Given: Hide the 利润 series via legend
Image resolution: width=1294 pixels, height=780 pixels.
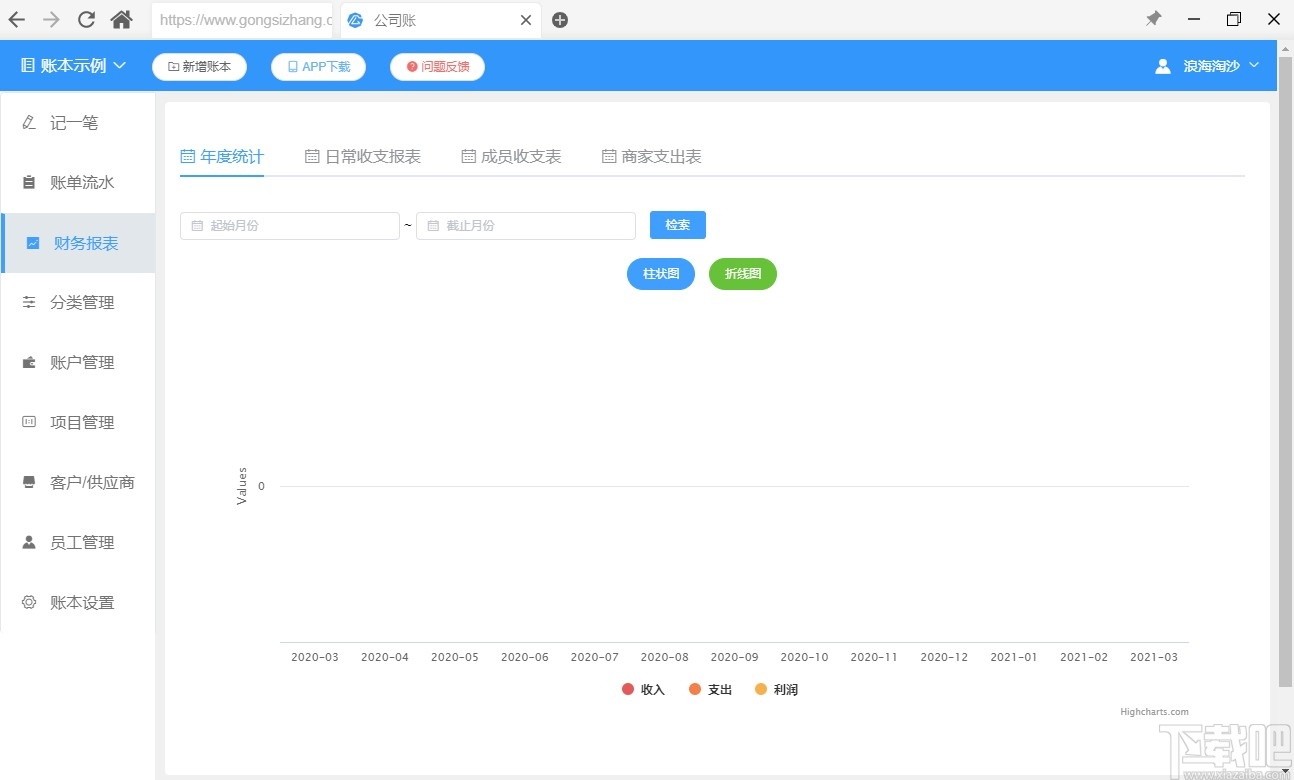Looking at the screenshot, I should tap(776, 689).
